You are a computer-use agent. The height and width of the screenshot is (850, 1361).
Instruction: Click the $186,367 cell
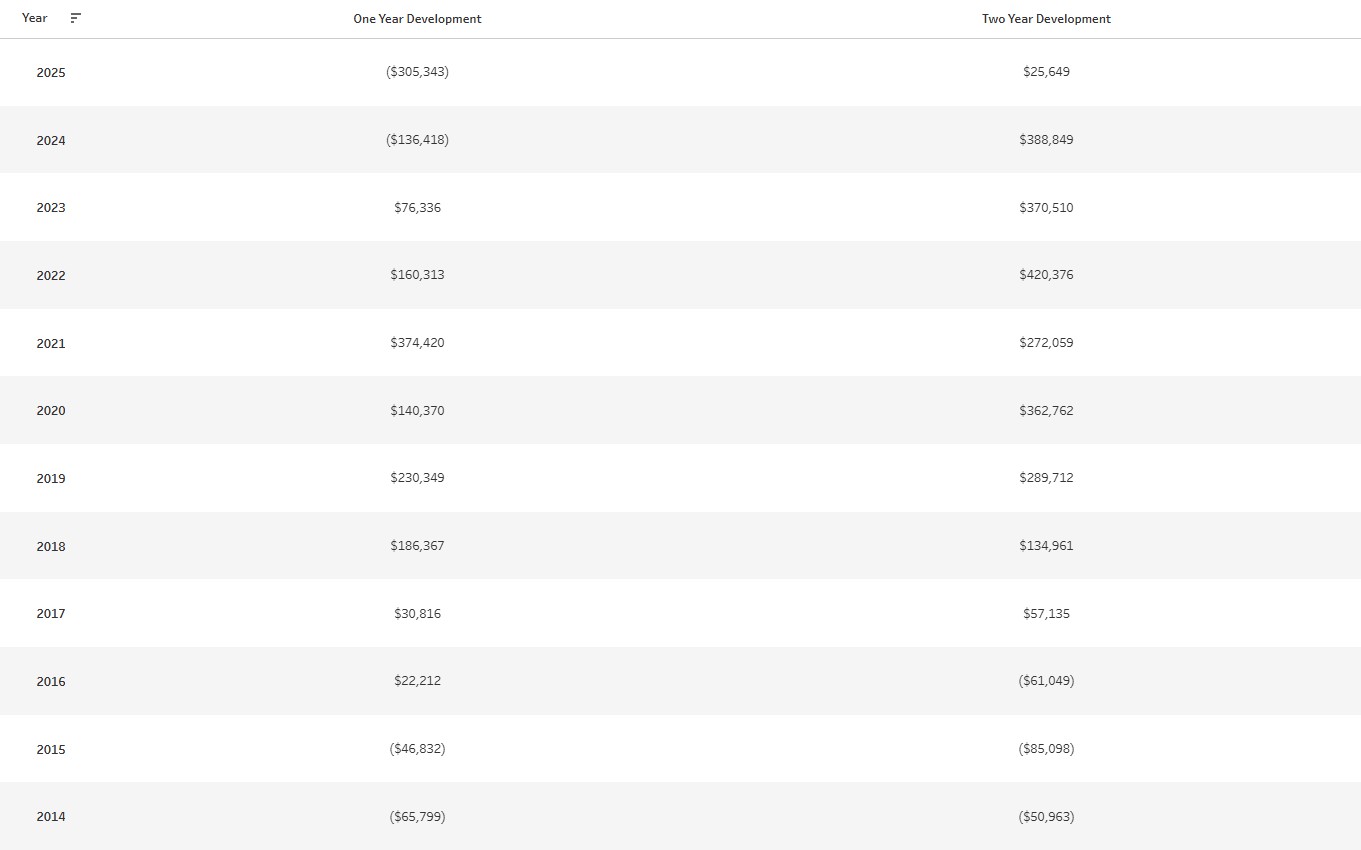(x=417, y=546)
